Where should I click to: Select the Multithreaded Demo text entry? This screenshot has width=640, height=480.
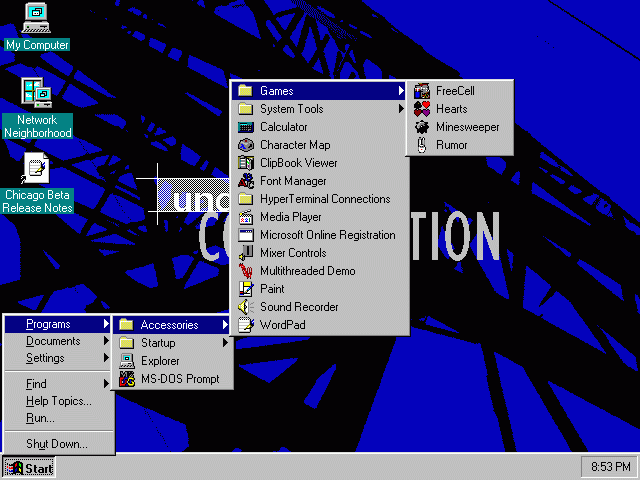click(308, 271)
